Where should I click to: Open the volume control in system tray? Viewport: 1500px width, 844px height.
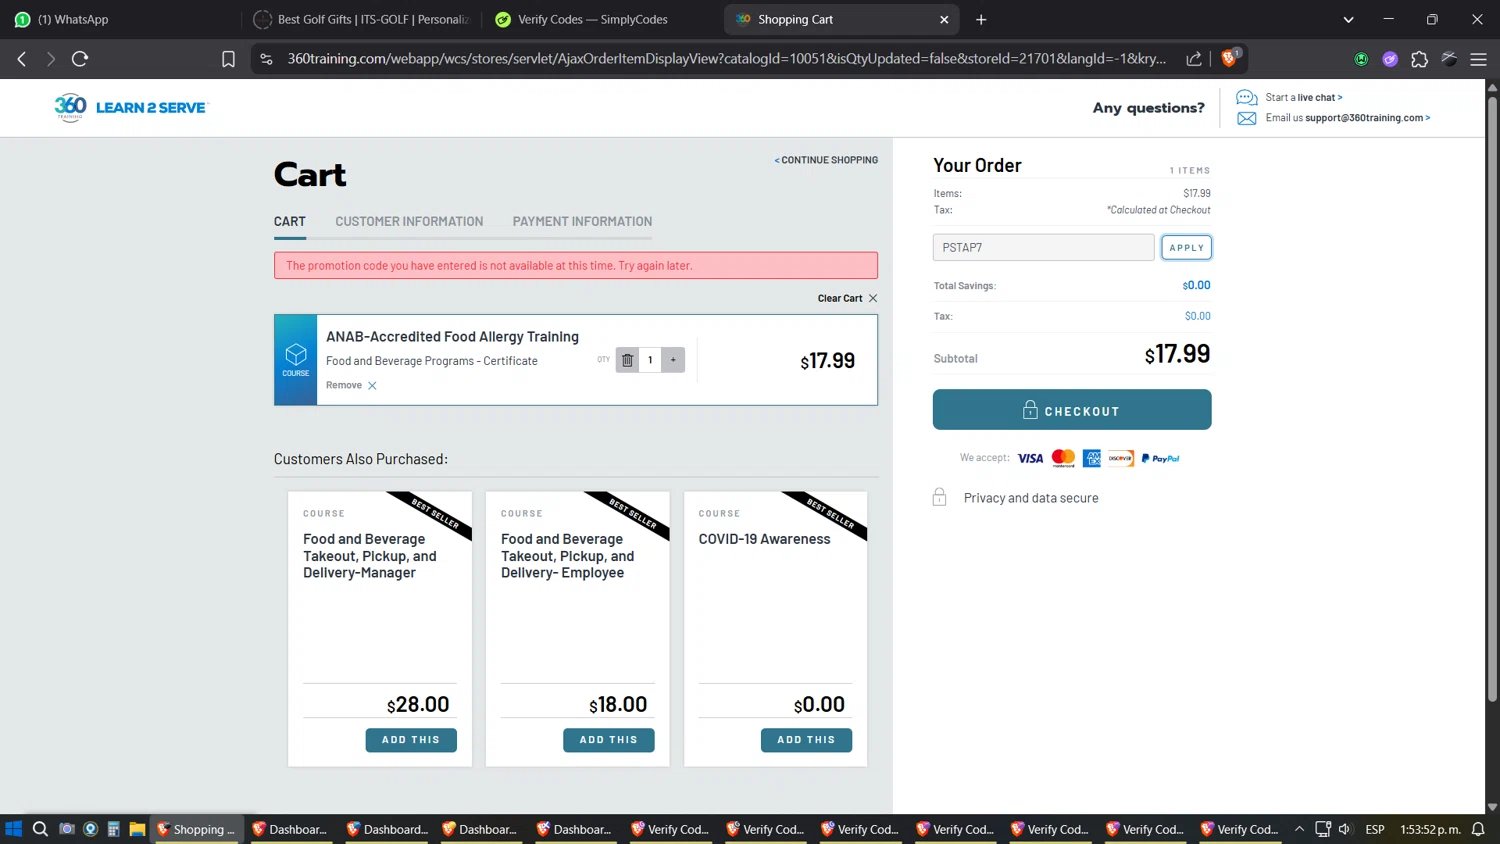coord(1345,829)
